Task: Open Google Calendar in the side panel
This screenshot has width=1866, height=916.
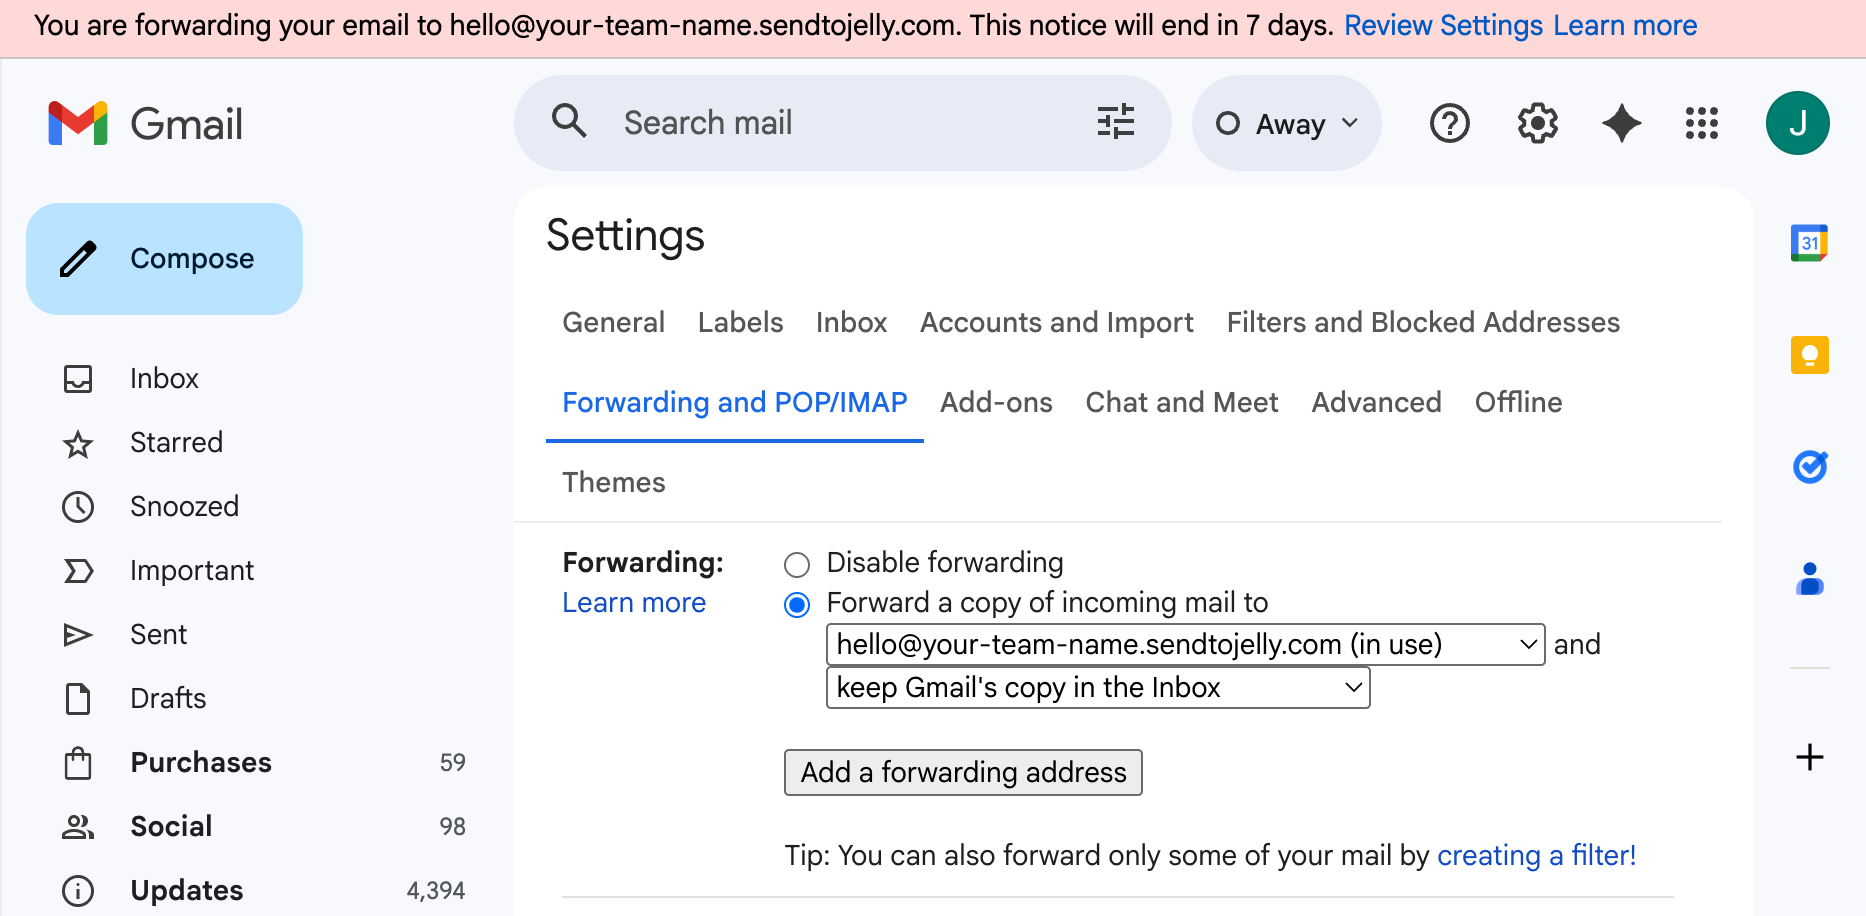Action: pos(1810,241)
